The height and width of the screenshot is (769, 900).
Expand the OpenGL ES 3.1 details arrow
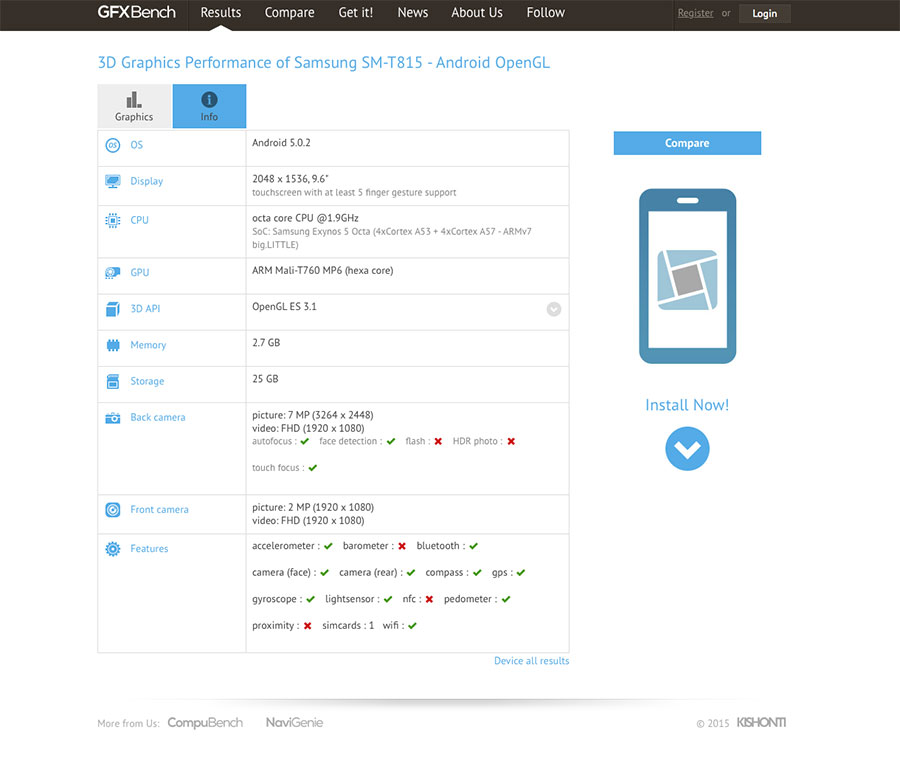coord(554,309)
